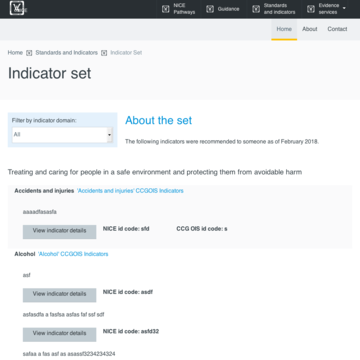The height and width of the screenshot is (360, 360).
Task: View indicator details for code asdf
Action: [60, 295]
